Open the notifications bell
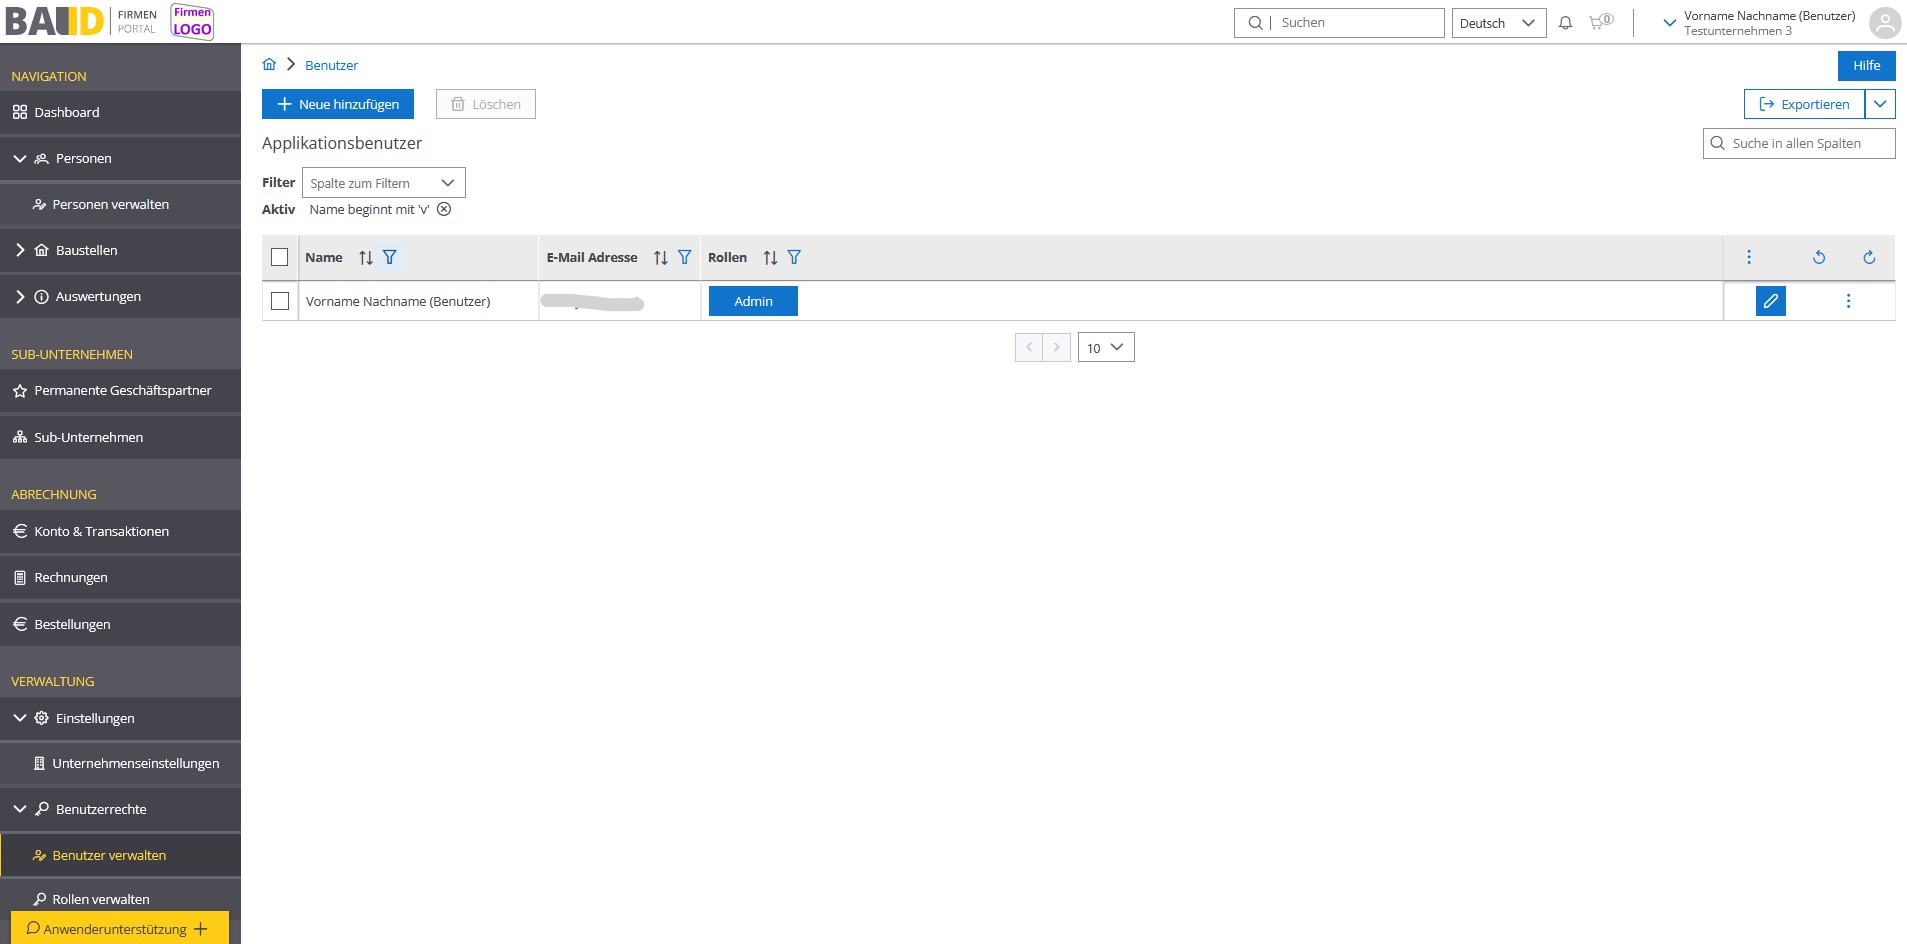This screenshot has width=1907, height=944. tap(1565, 23)
